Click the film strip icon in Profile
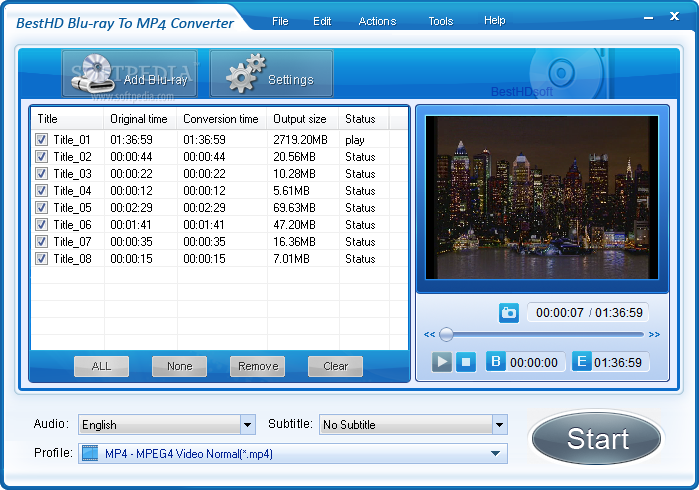The width and height of the screenshot is (699, 490). click(x=90, y=453)
